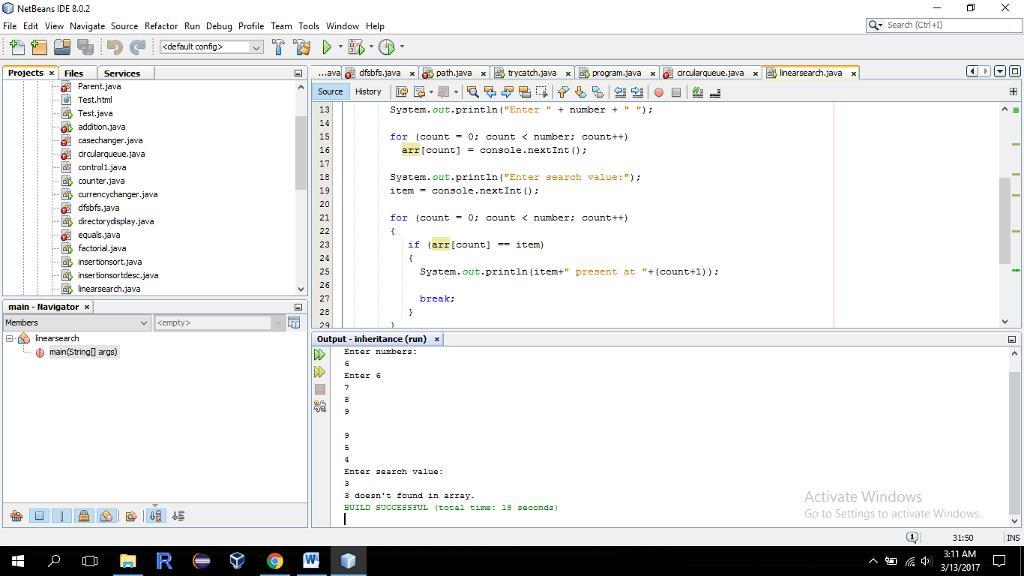
Task: Open the Output panel settings icon
Action: click(320, 406)
